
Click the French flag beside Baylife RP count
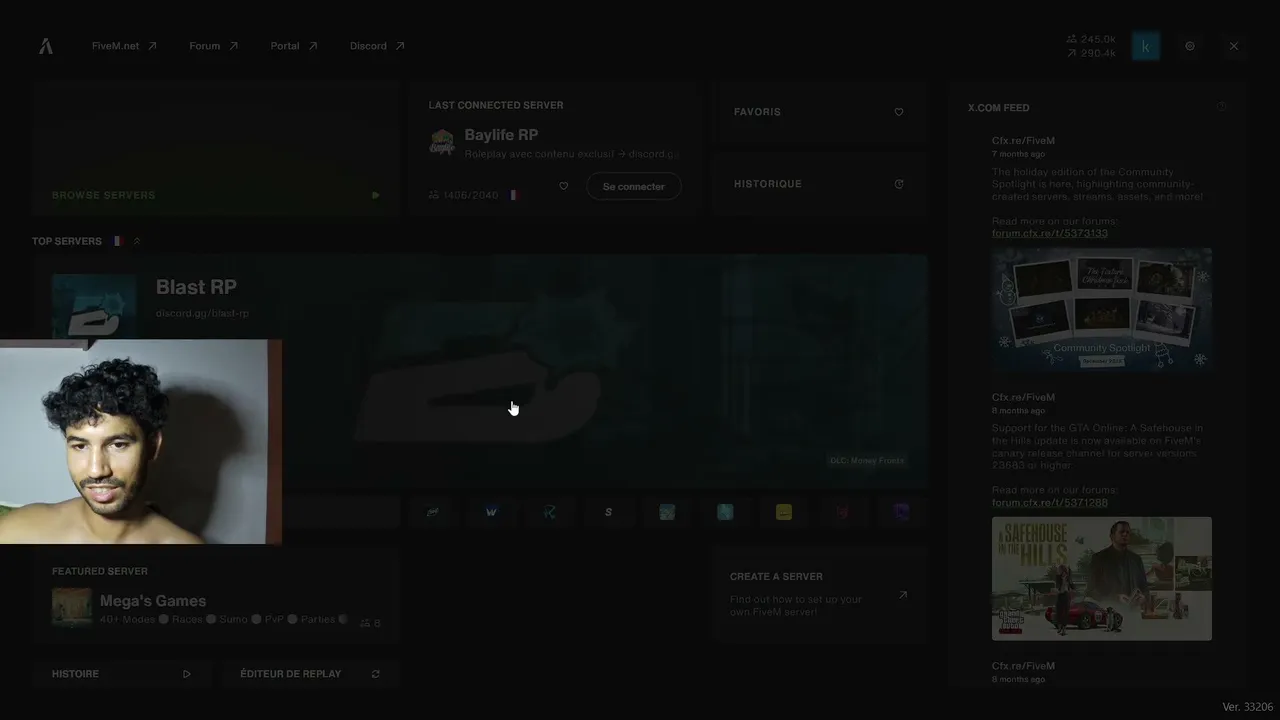[x=514, y=195]
